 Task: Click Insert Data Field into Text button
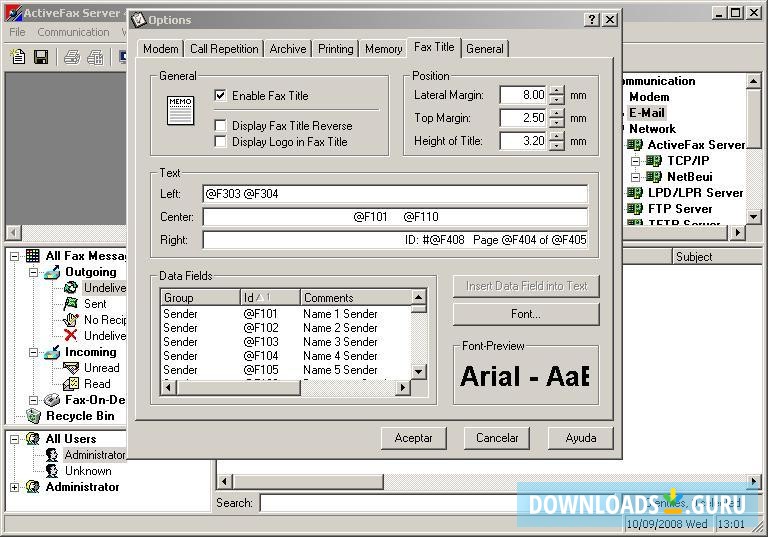(526, 286)
